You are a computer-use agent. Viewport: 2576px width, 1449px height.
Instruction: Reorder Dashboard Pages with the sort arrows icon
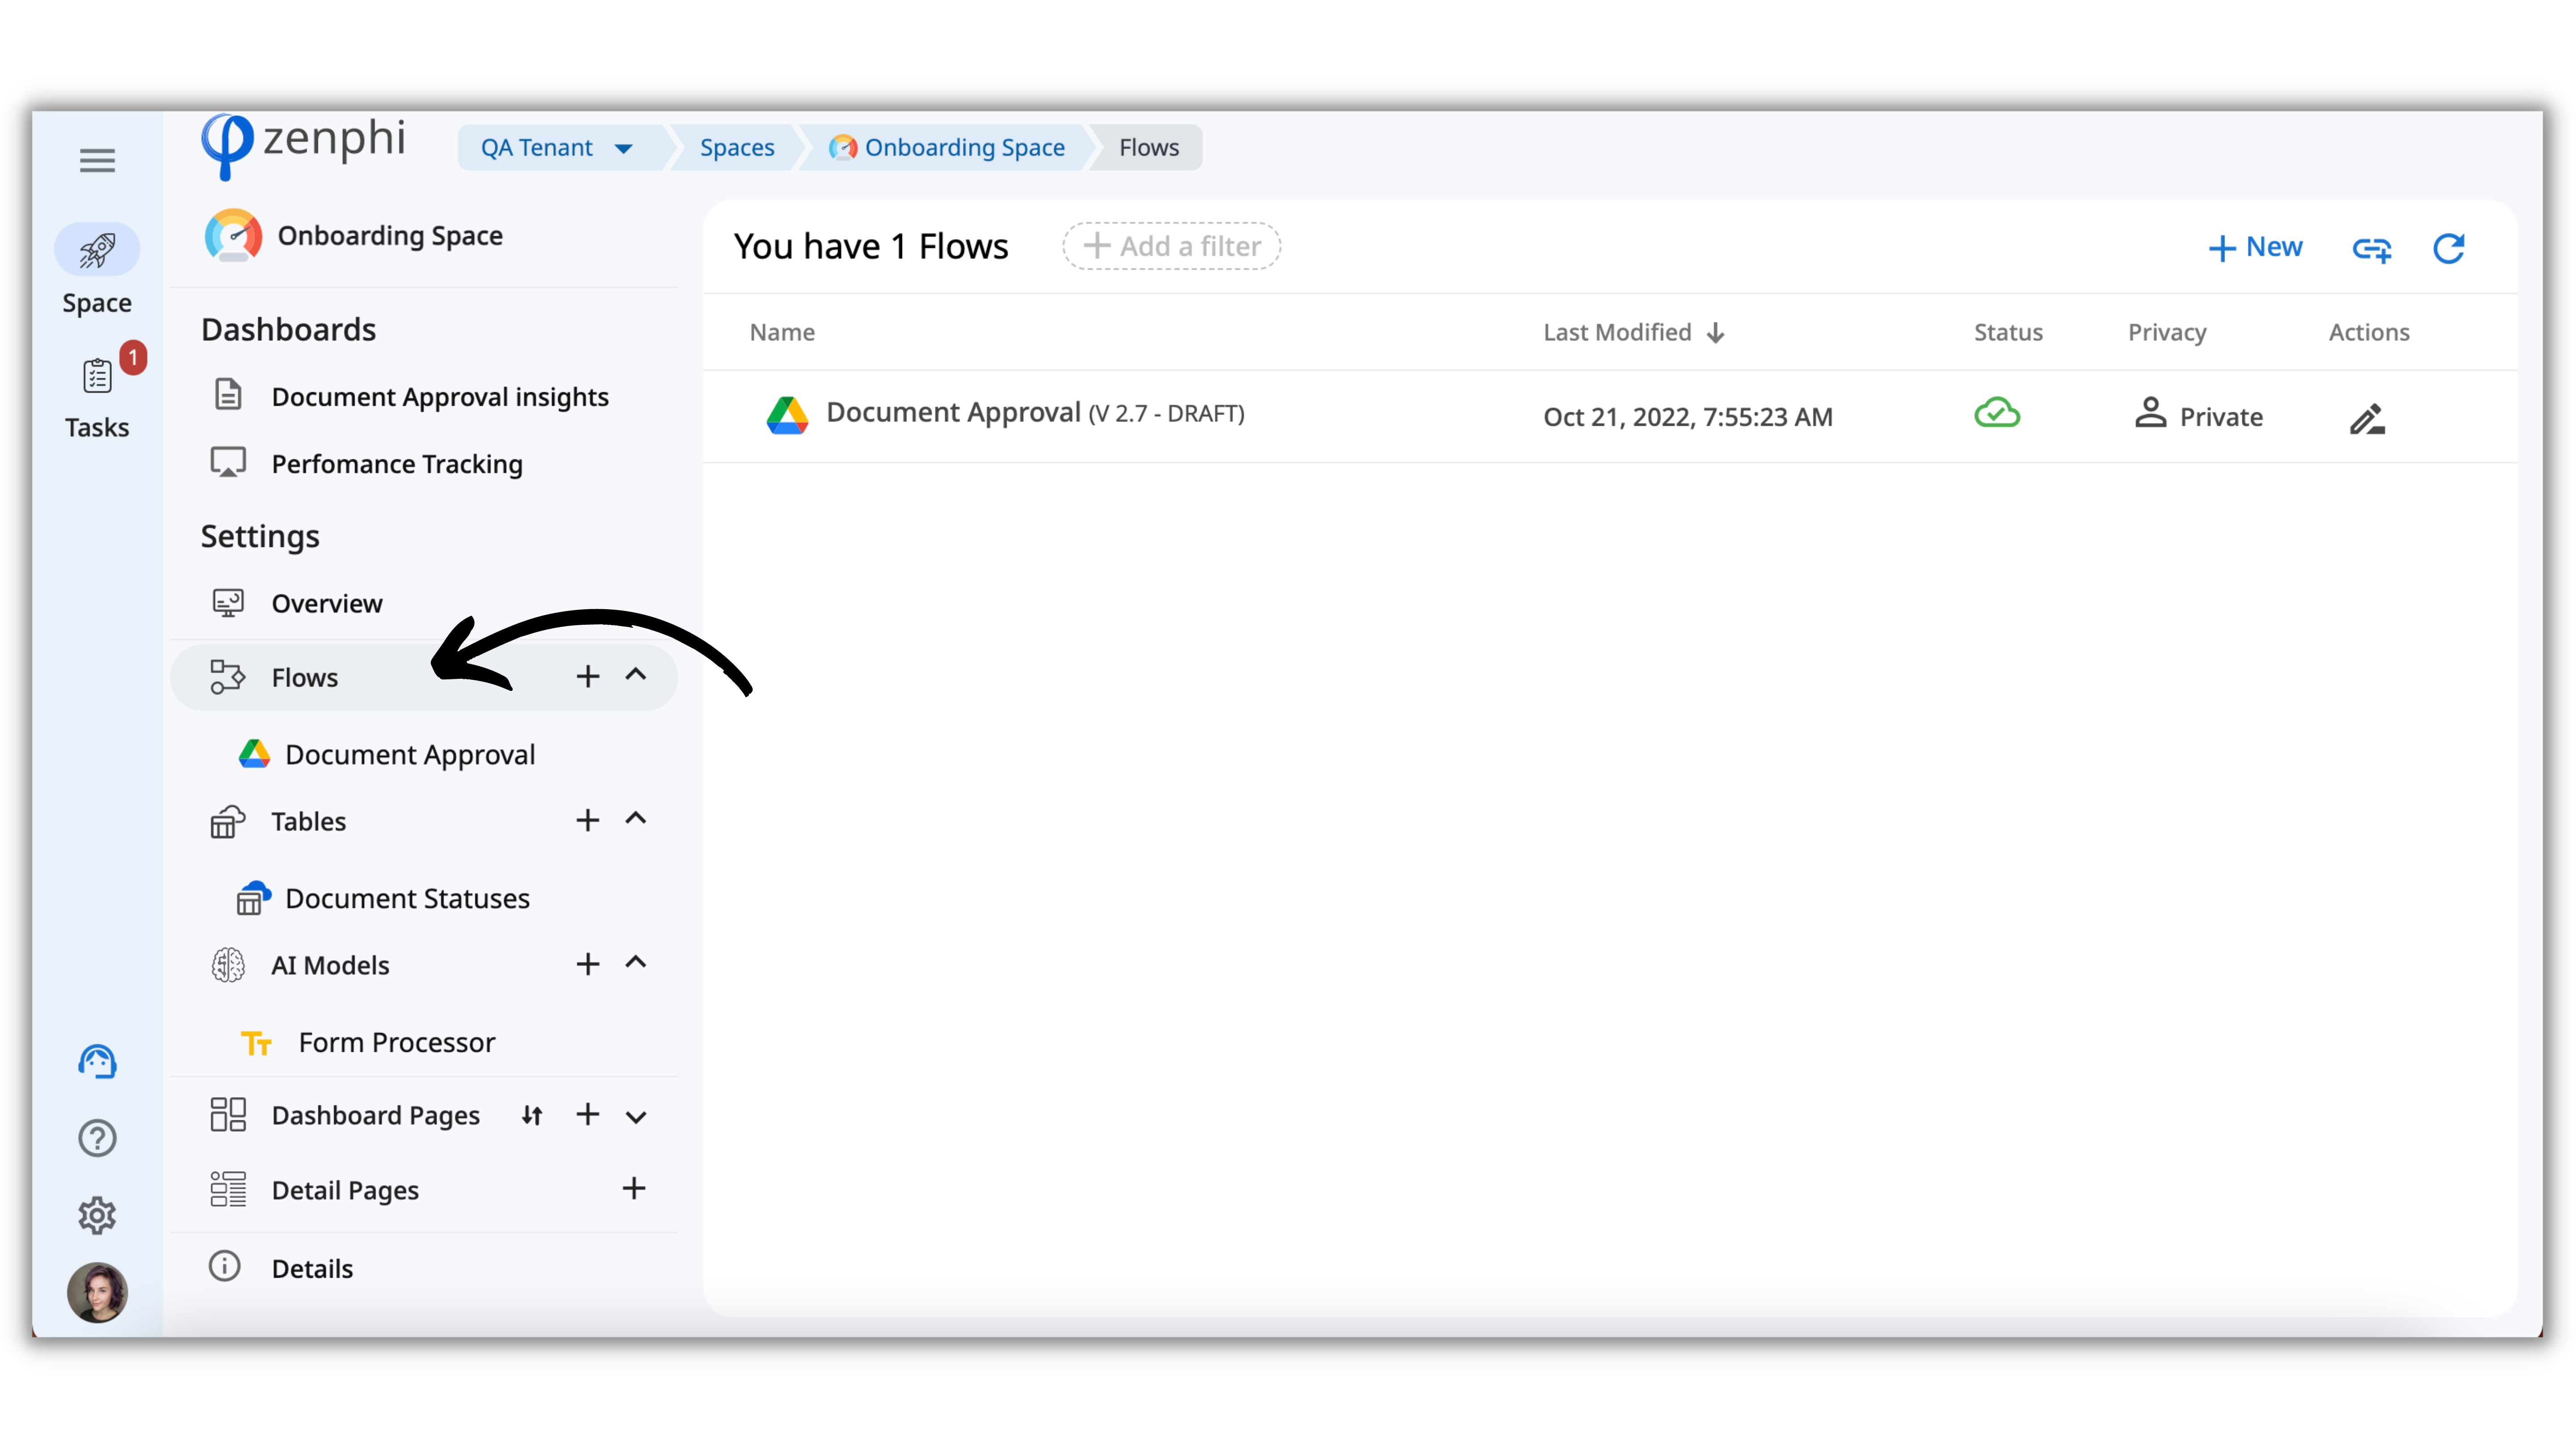(532, 1115)
